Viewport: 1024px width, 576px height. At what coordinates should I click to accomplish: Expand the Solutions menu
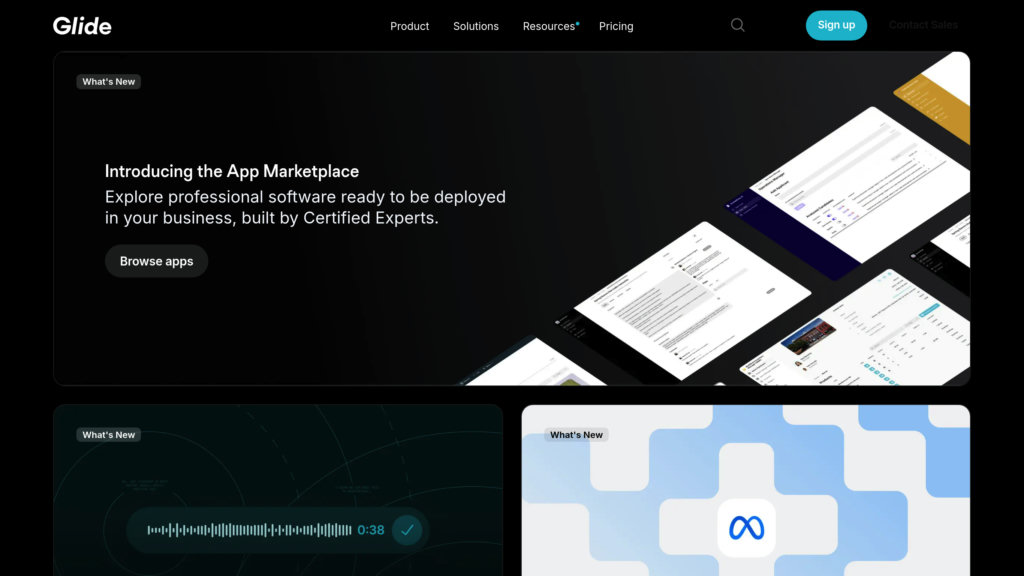(475, 26)
